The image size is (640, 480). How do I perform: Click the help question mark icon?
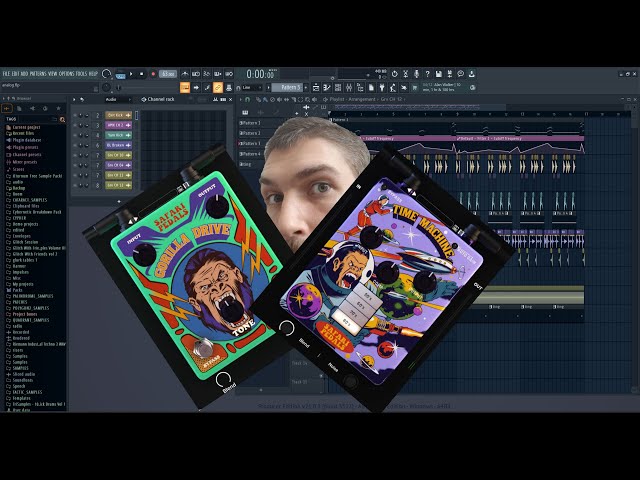point(426,74)
